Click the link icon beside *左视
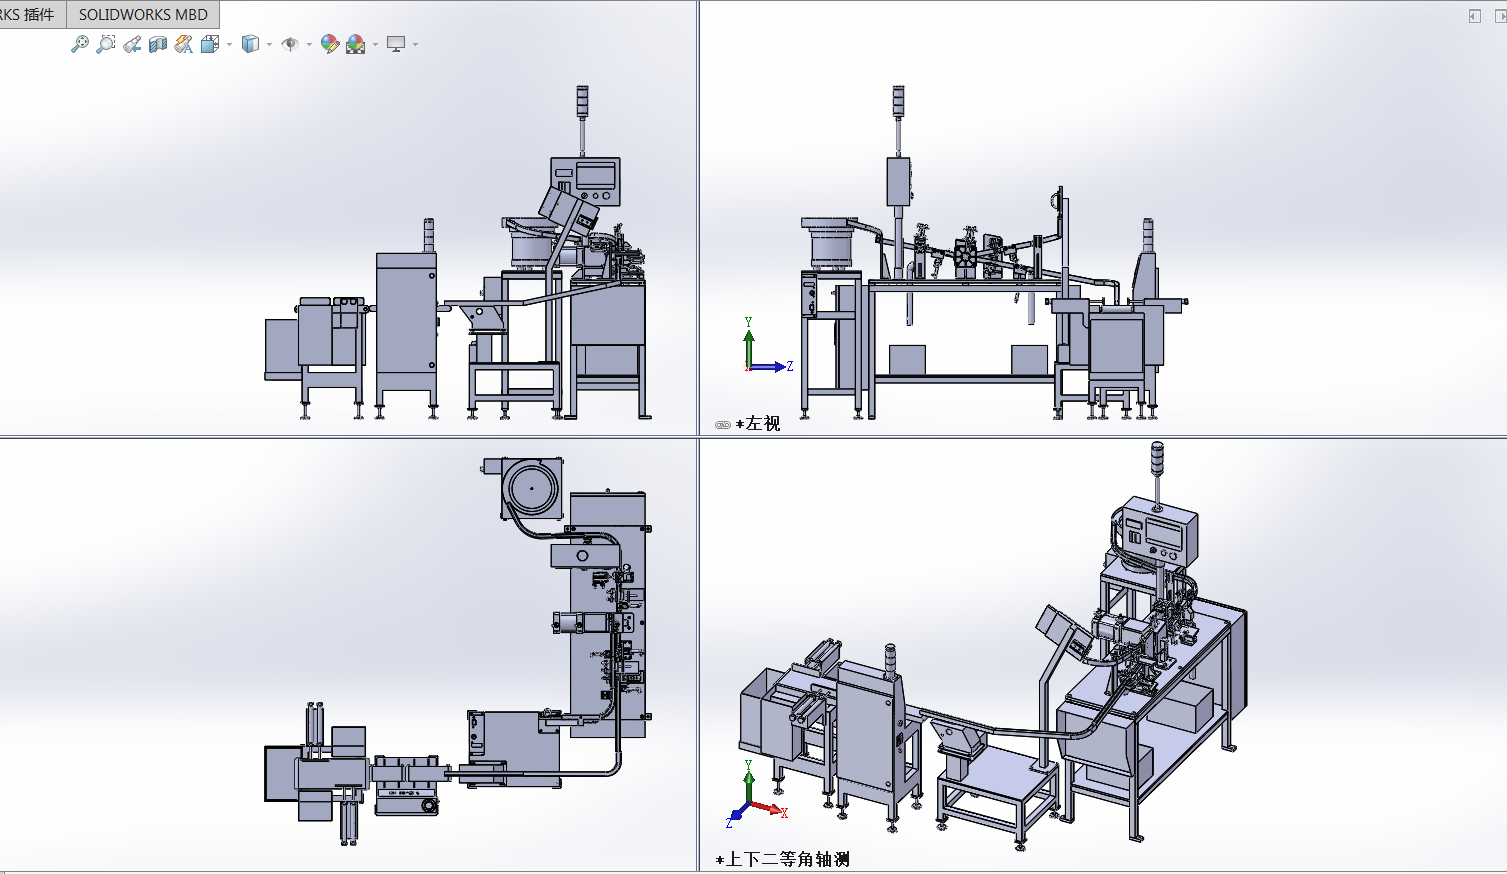The width and height of the screenshot is (1507, 874). click(723, 425)
